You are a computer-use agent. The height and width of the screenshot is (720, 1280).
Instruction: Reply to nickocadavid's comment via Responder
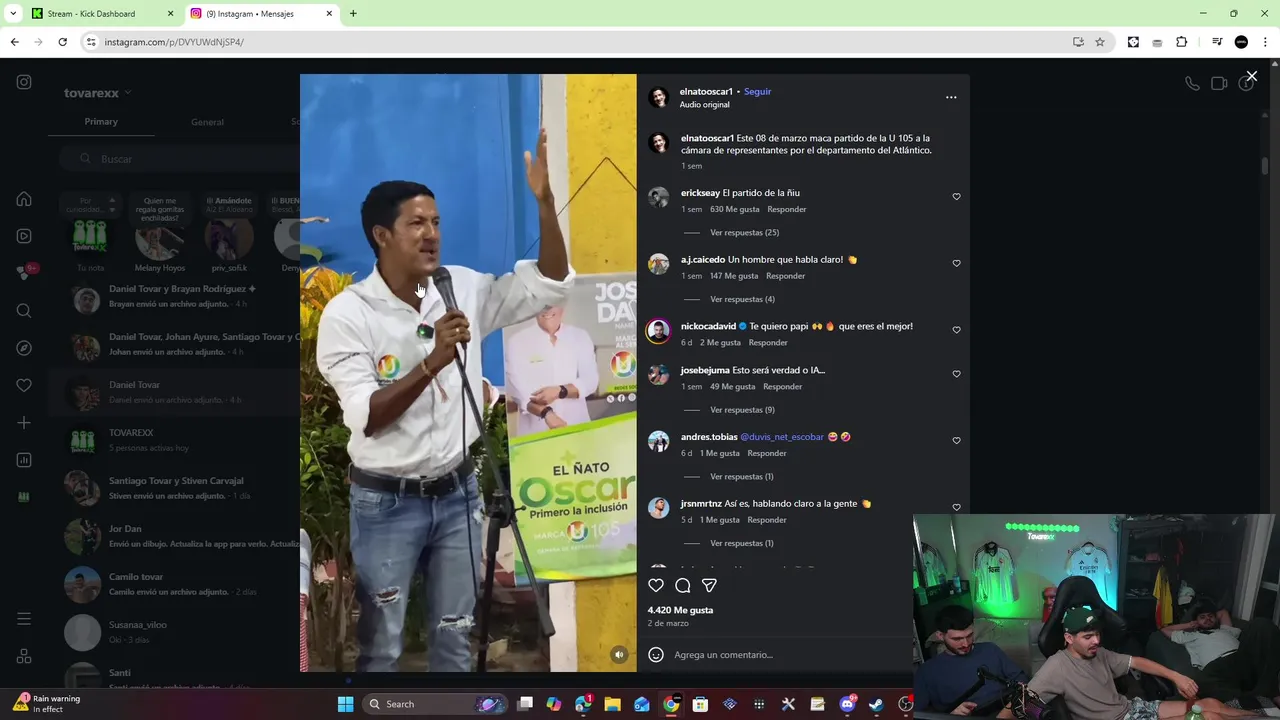[x=768, y=343]
